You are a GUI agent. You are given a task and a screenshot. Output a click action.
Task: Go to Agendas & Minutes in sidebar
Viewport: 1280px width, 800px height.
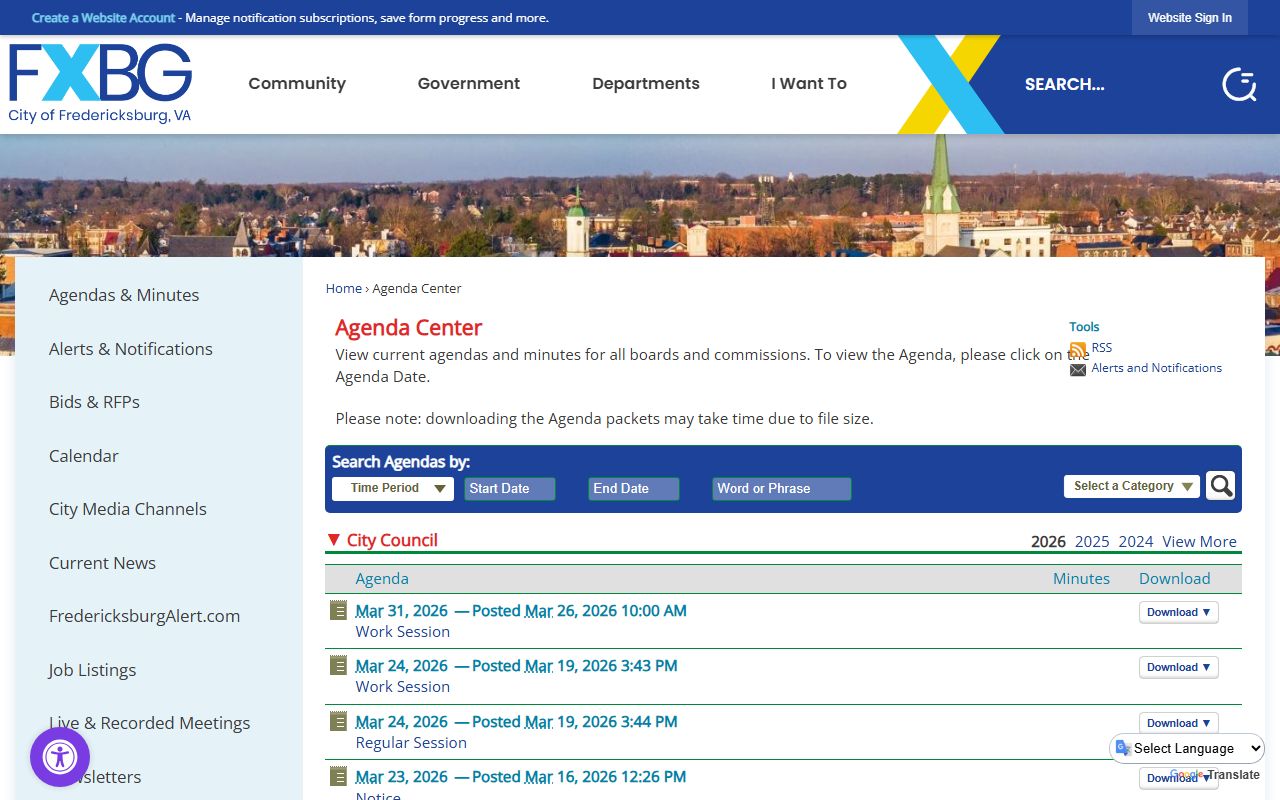click(124, 295)
